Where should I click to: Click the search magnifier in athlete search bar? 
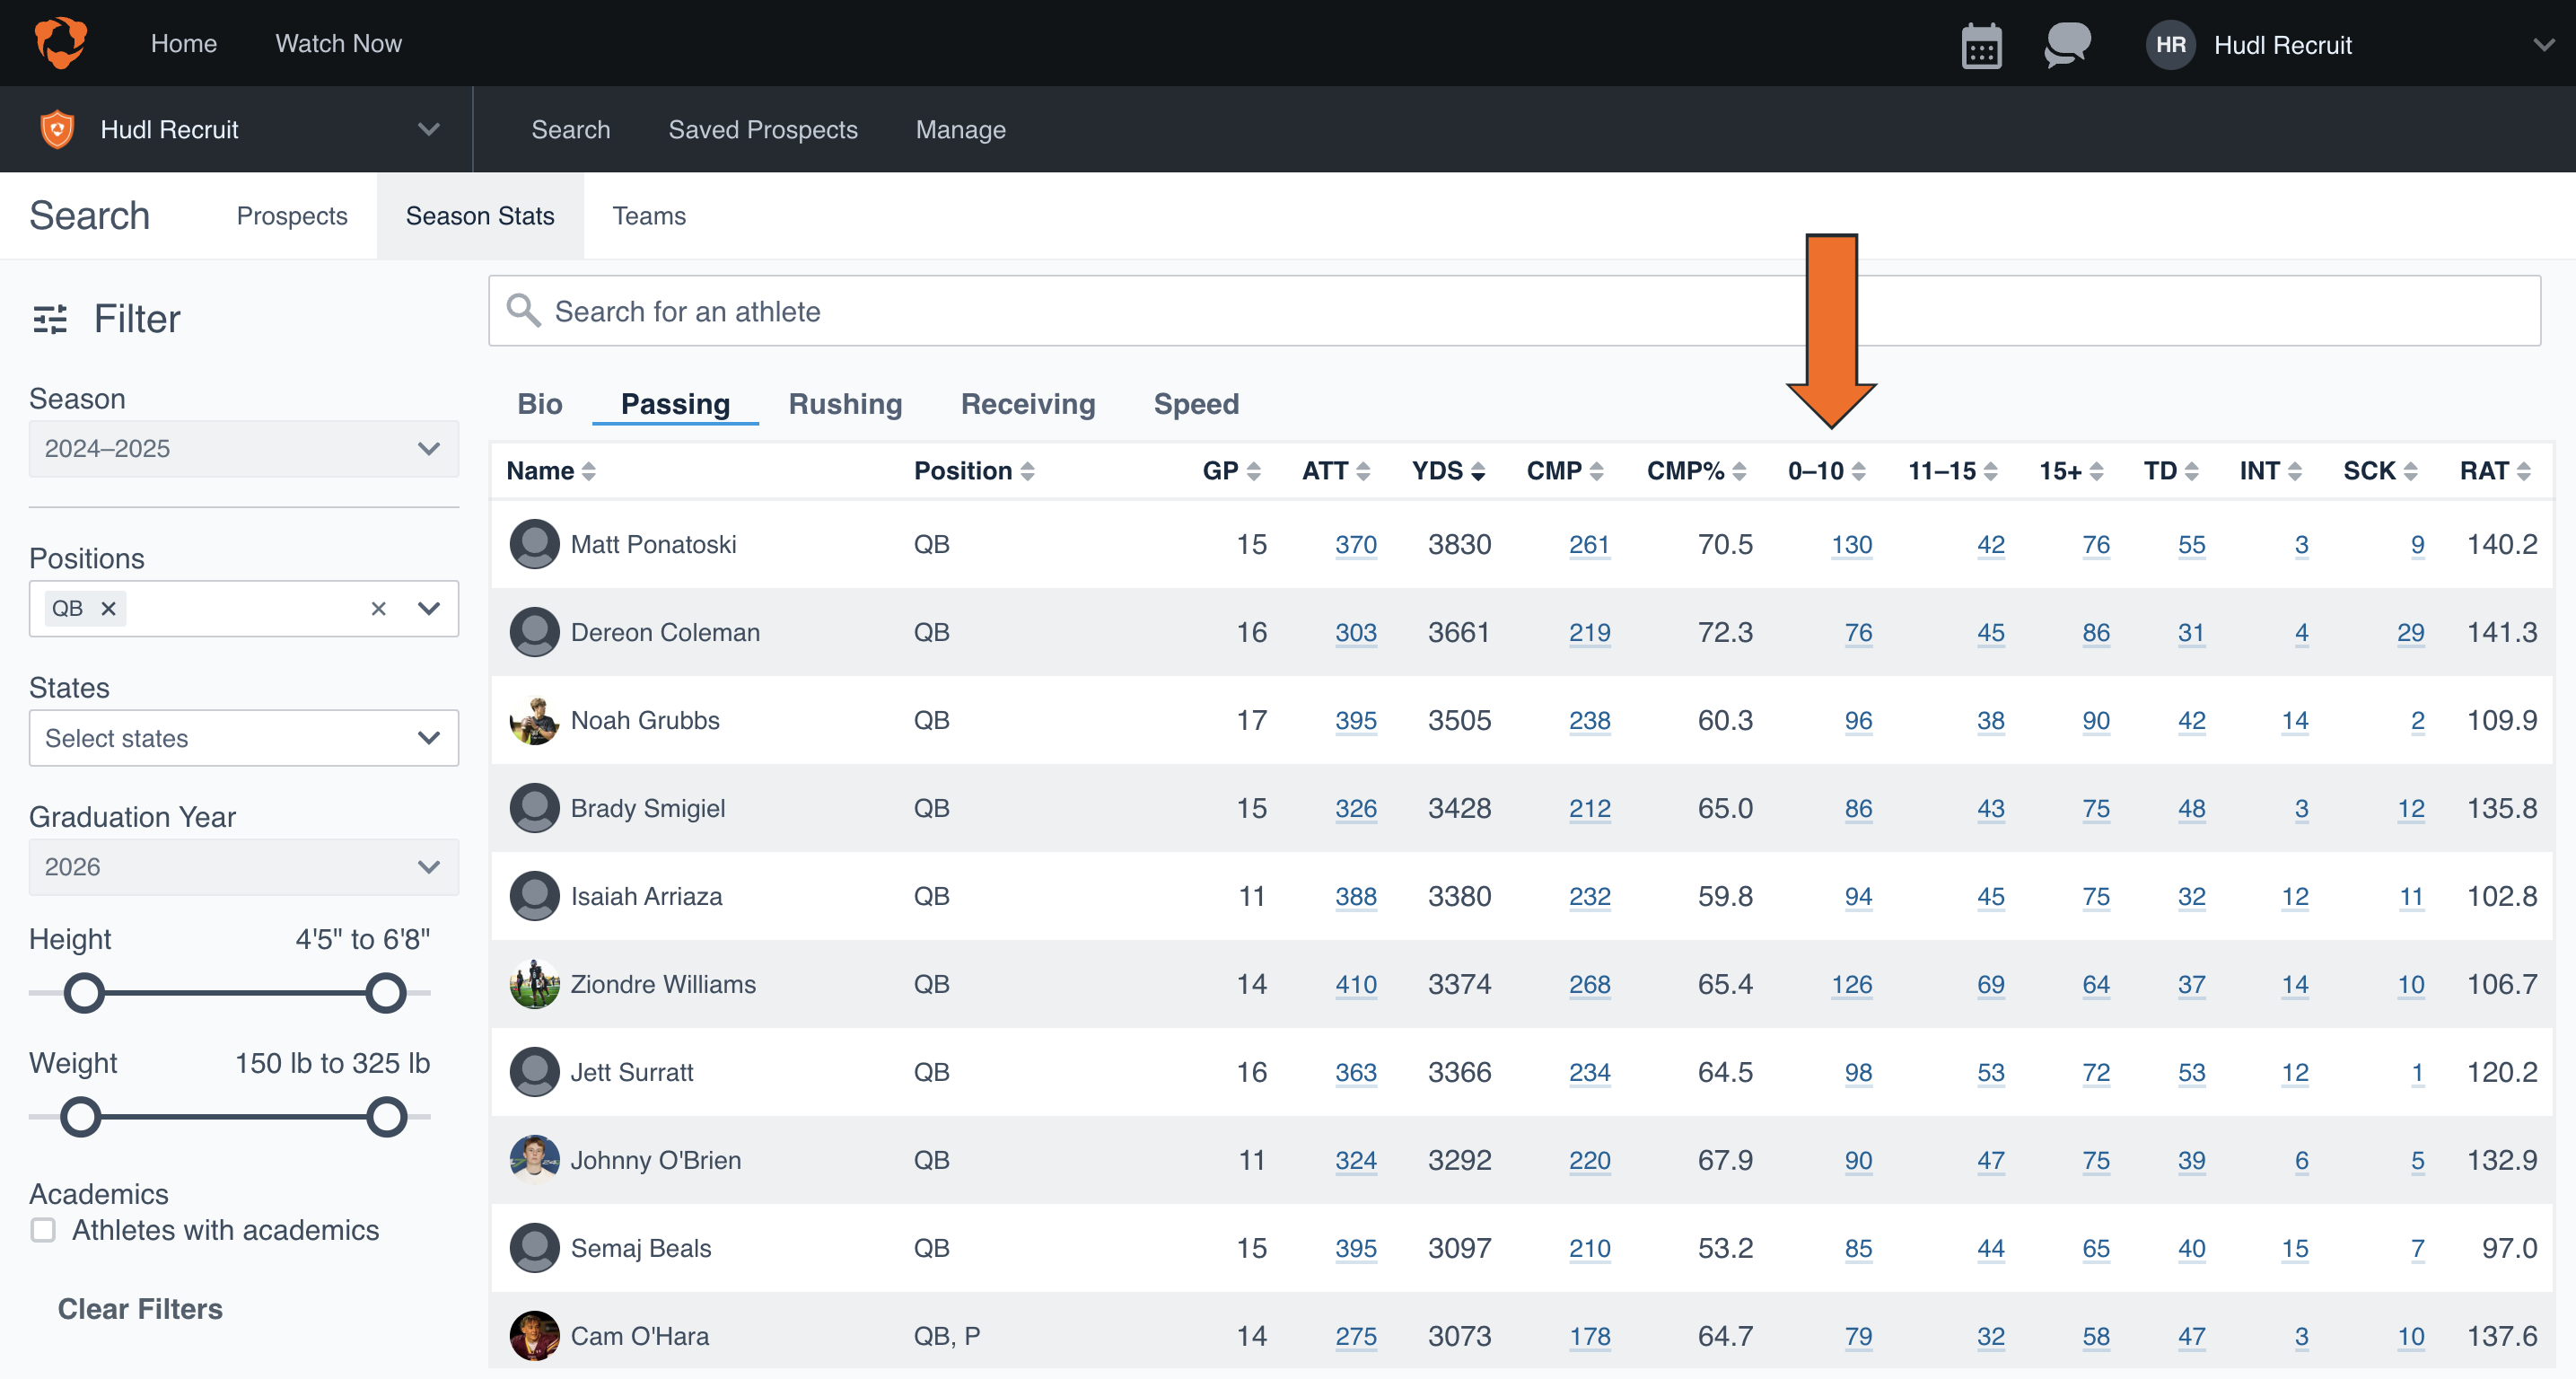tap(523, 310)
